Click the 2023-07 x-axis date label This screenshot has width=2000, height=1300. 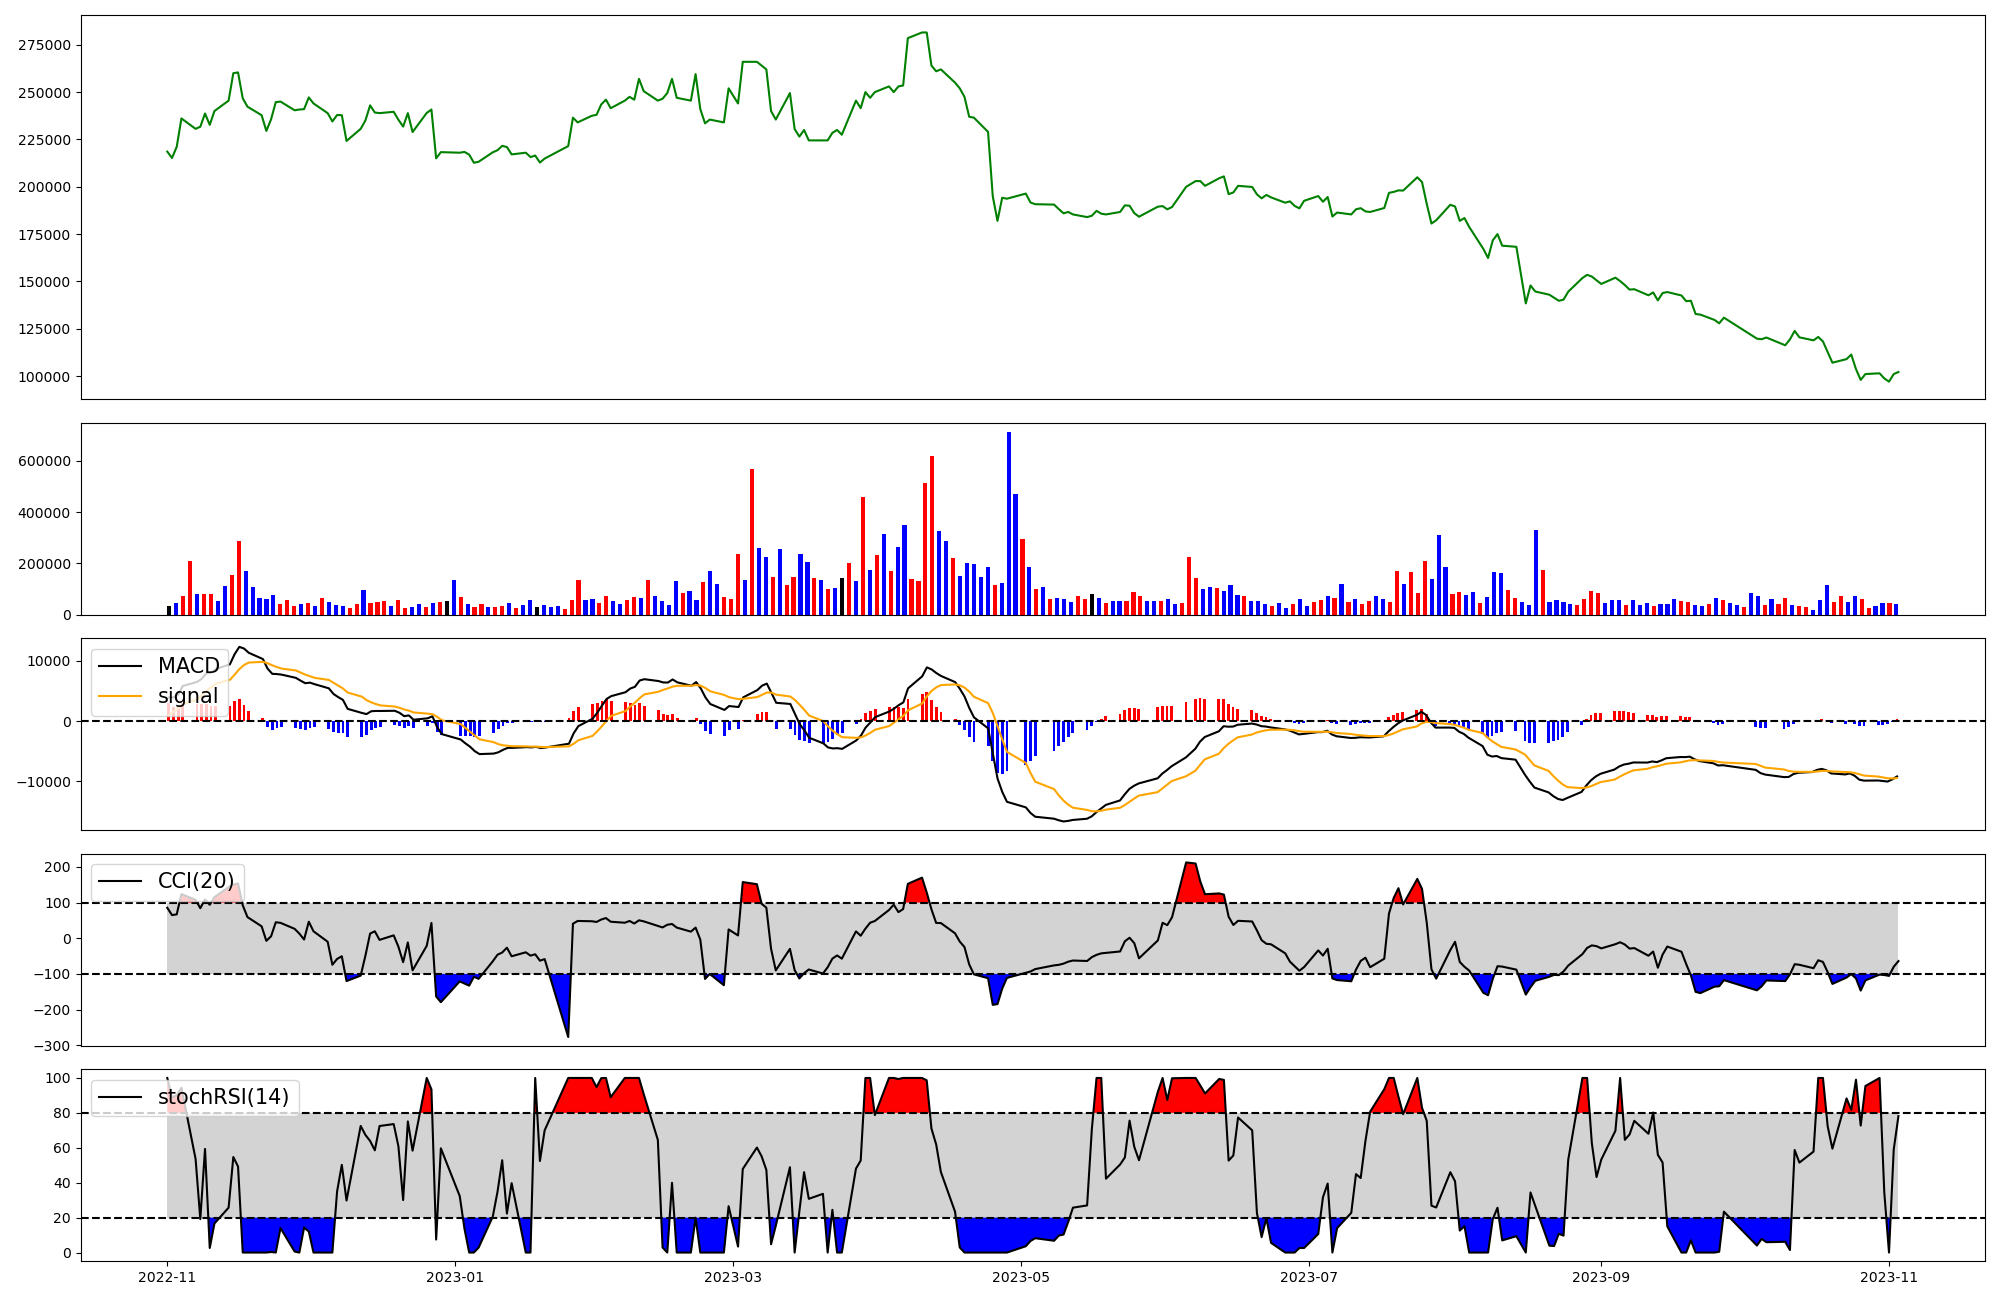[x=1309, y=1277]
